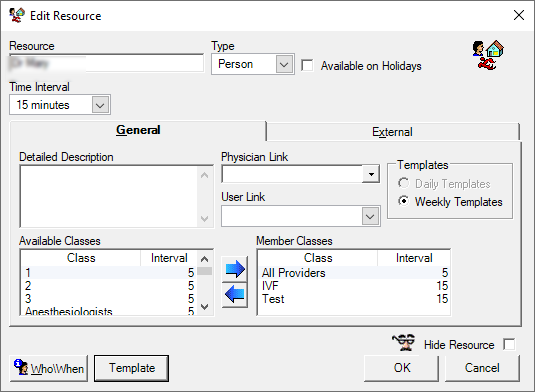Confirm changes with the OK button
The width and height of the screenshot is (535, 392).
pyautogui.click(x=402, y=368)
